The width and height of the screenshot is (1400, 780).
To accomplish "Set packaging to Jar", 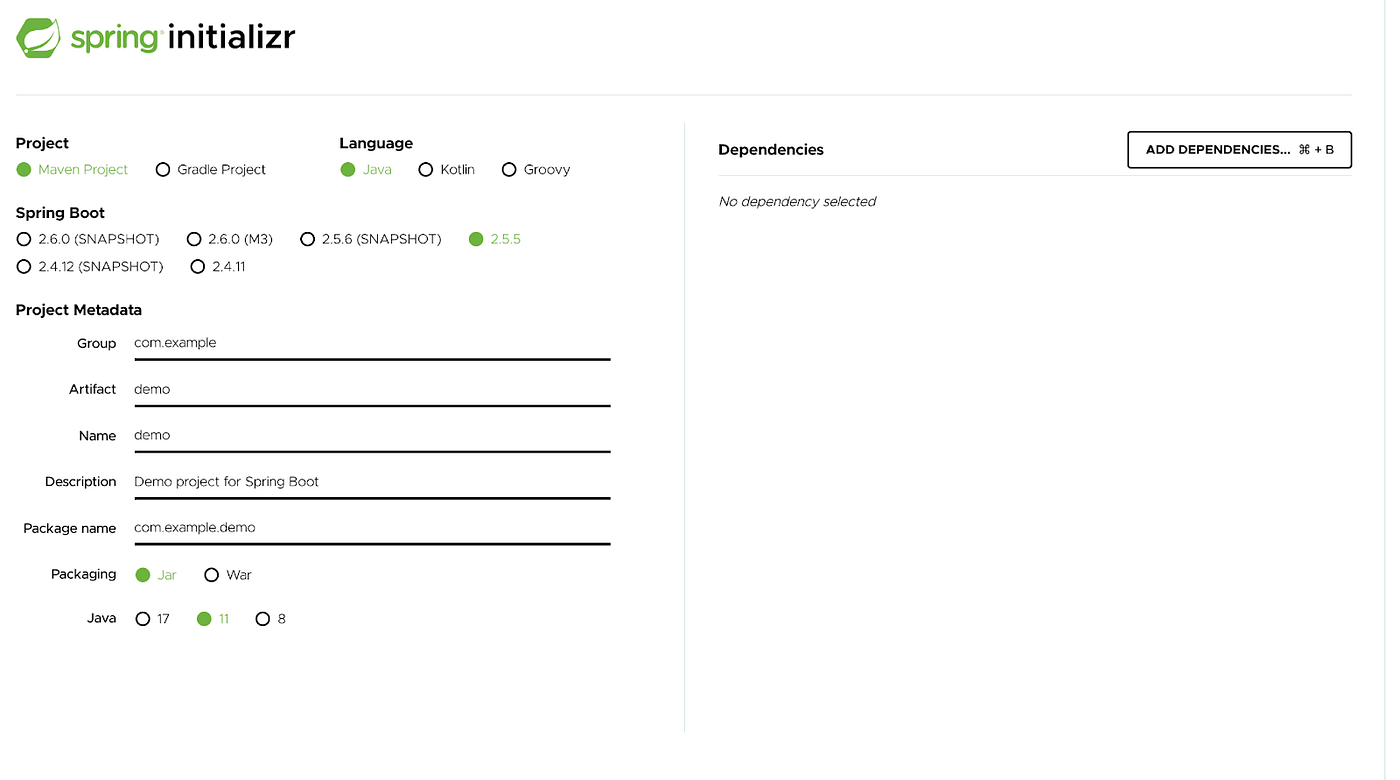I will pyautogui.click(x=156, y=575).
